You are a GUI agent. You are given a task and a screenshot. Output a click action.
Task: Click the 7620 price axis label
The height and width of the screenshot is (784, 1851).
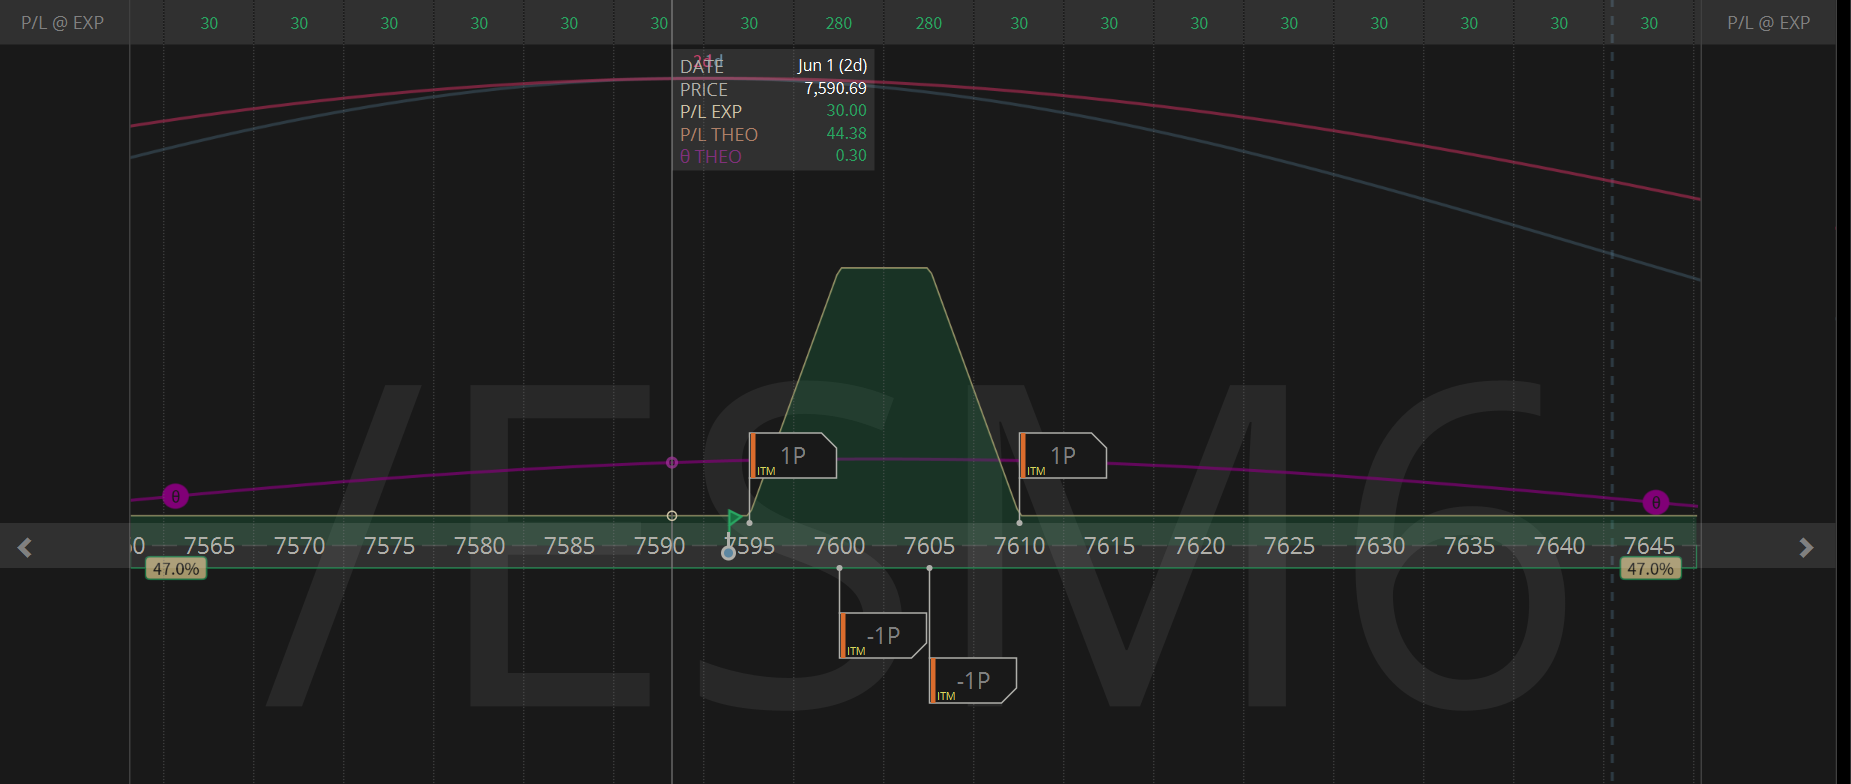coord(1199,546)
